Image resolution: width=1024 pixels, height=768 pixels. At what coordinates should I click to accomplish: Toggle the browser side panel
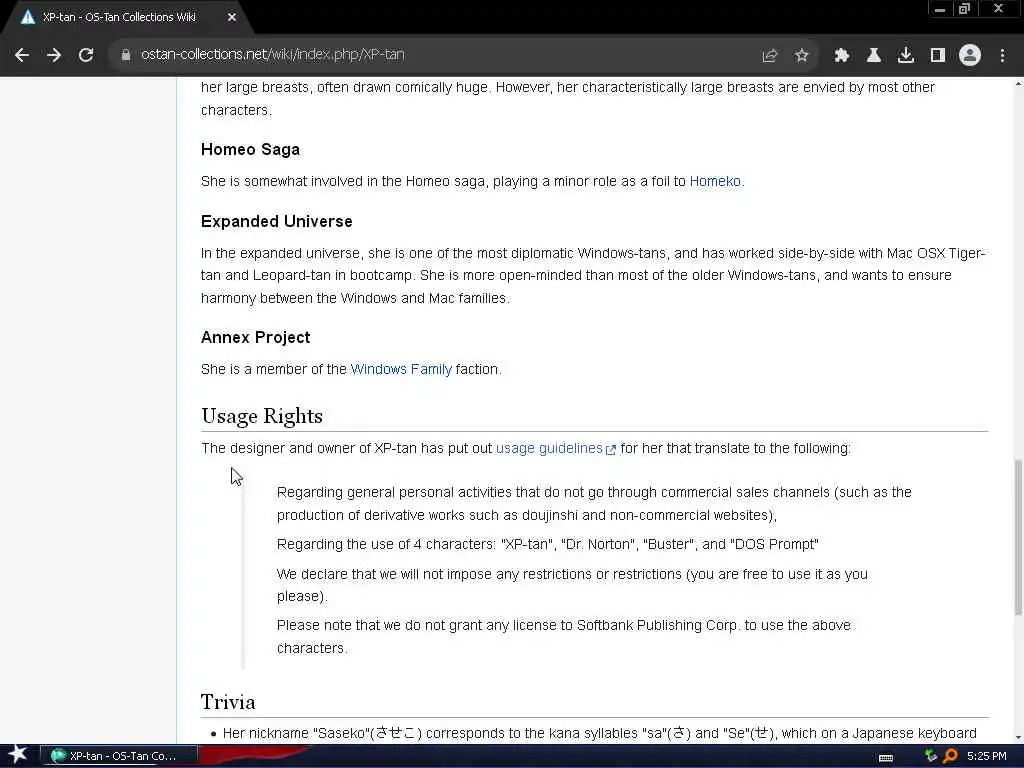point(938,56)
